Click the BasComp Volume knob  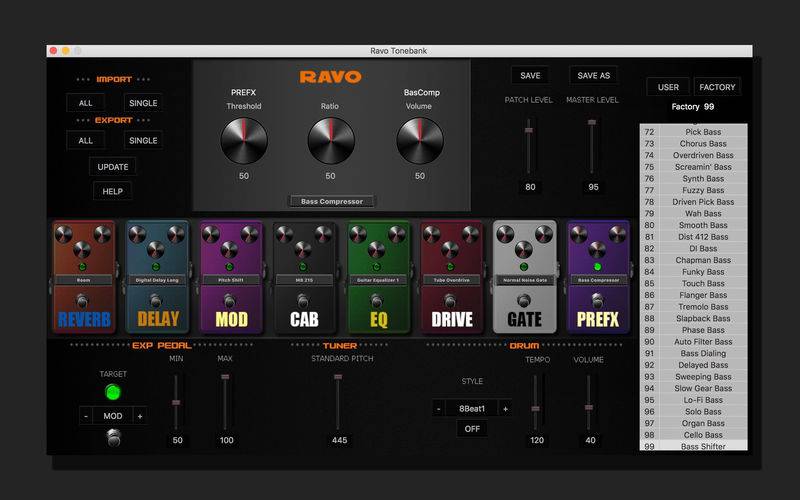click(420, 141)
